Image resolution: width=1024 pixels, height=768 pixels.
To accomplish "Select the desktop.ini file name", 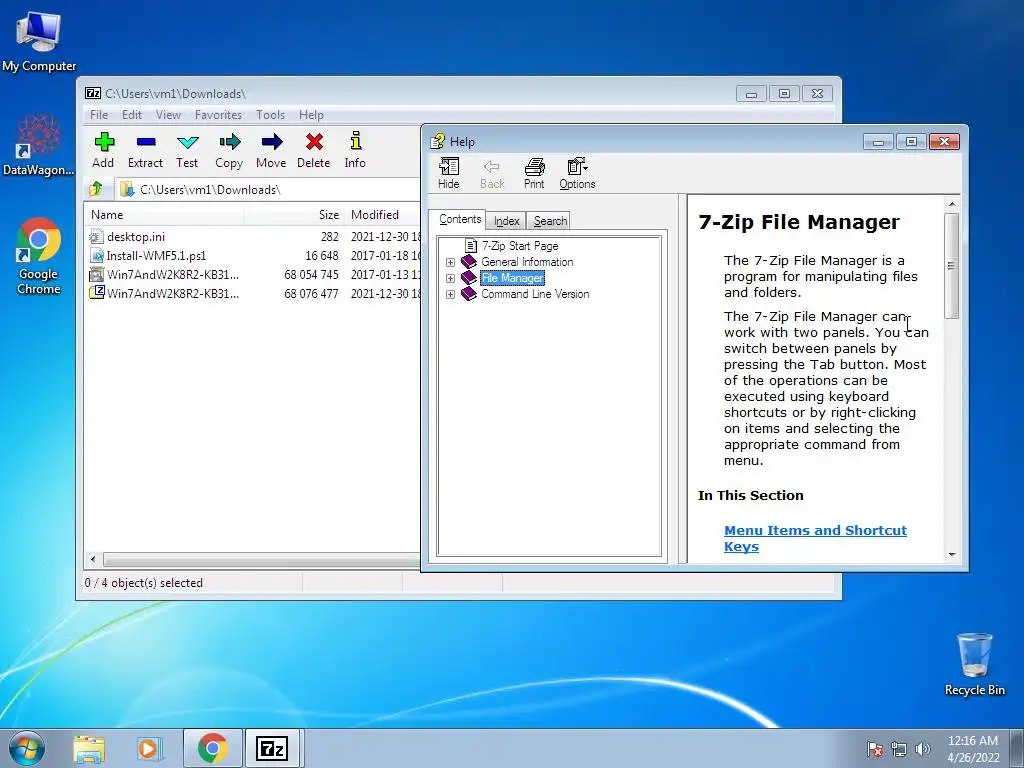I will click(x=136, y=236).
